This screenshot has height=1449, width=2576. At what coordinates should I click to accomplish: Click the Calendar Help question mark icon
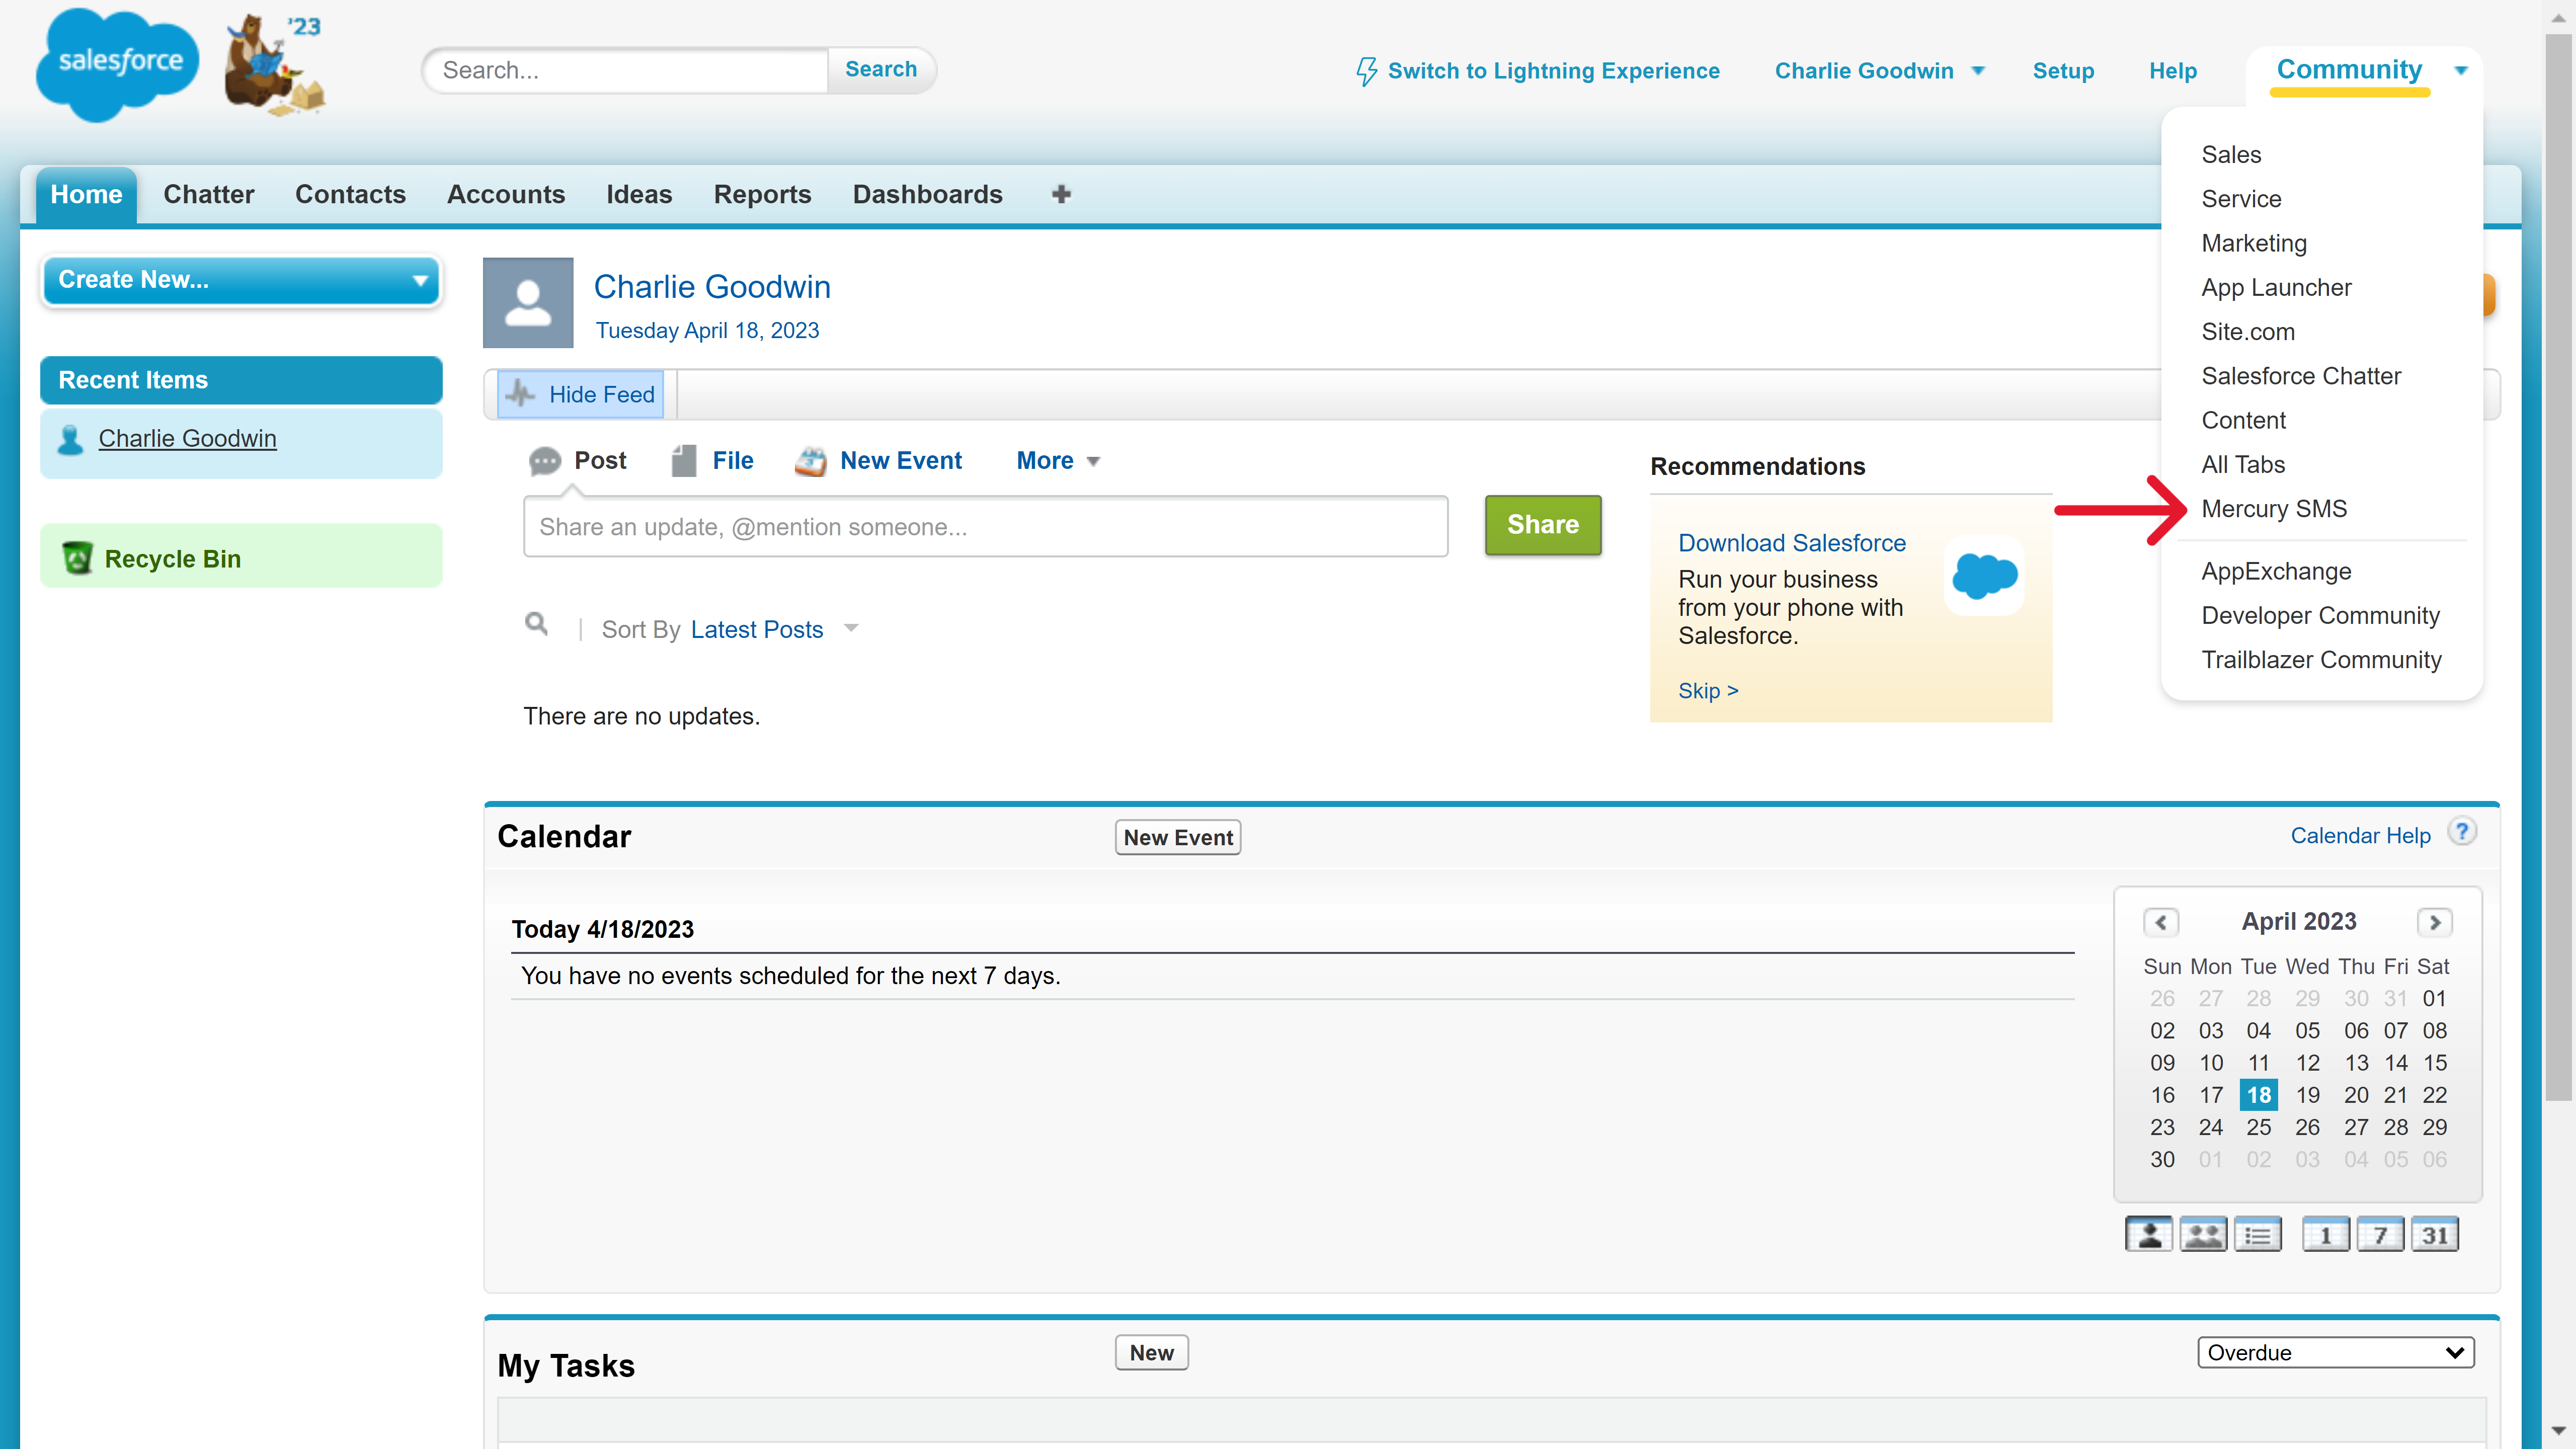pyautogui.click(x=2462, y=831)
